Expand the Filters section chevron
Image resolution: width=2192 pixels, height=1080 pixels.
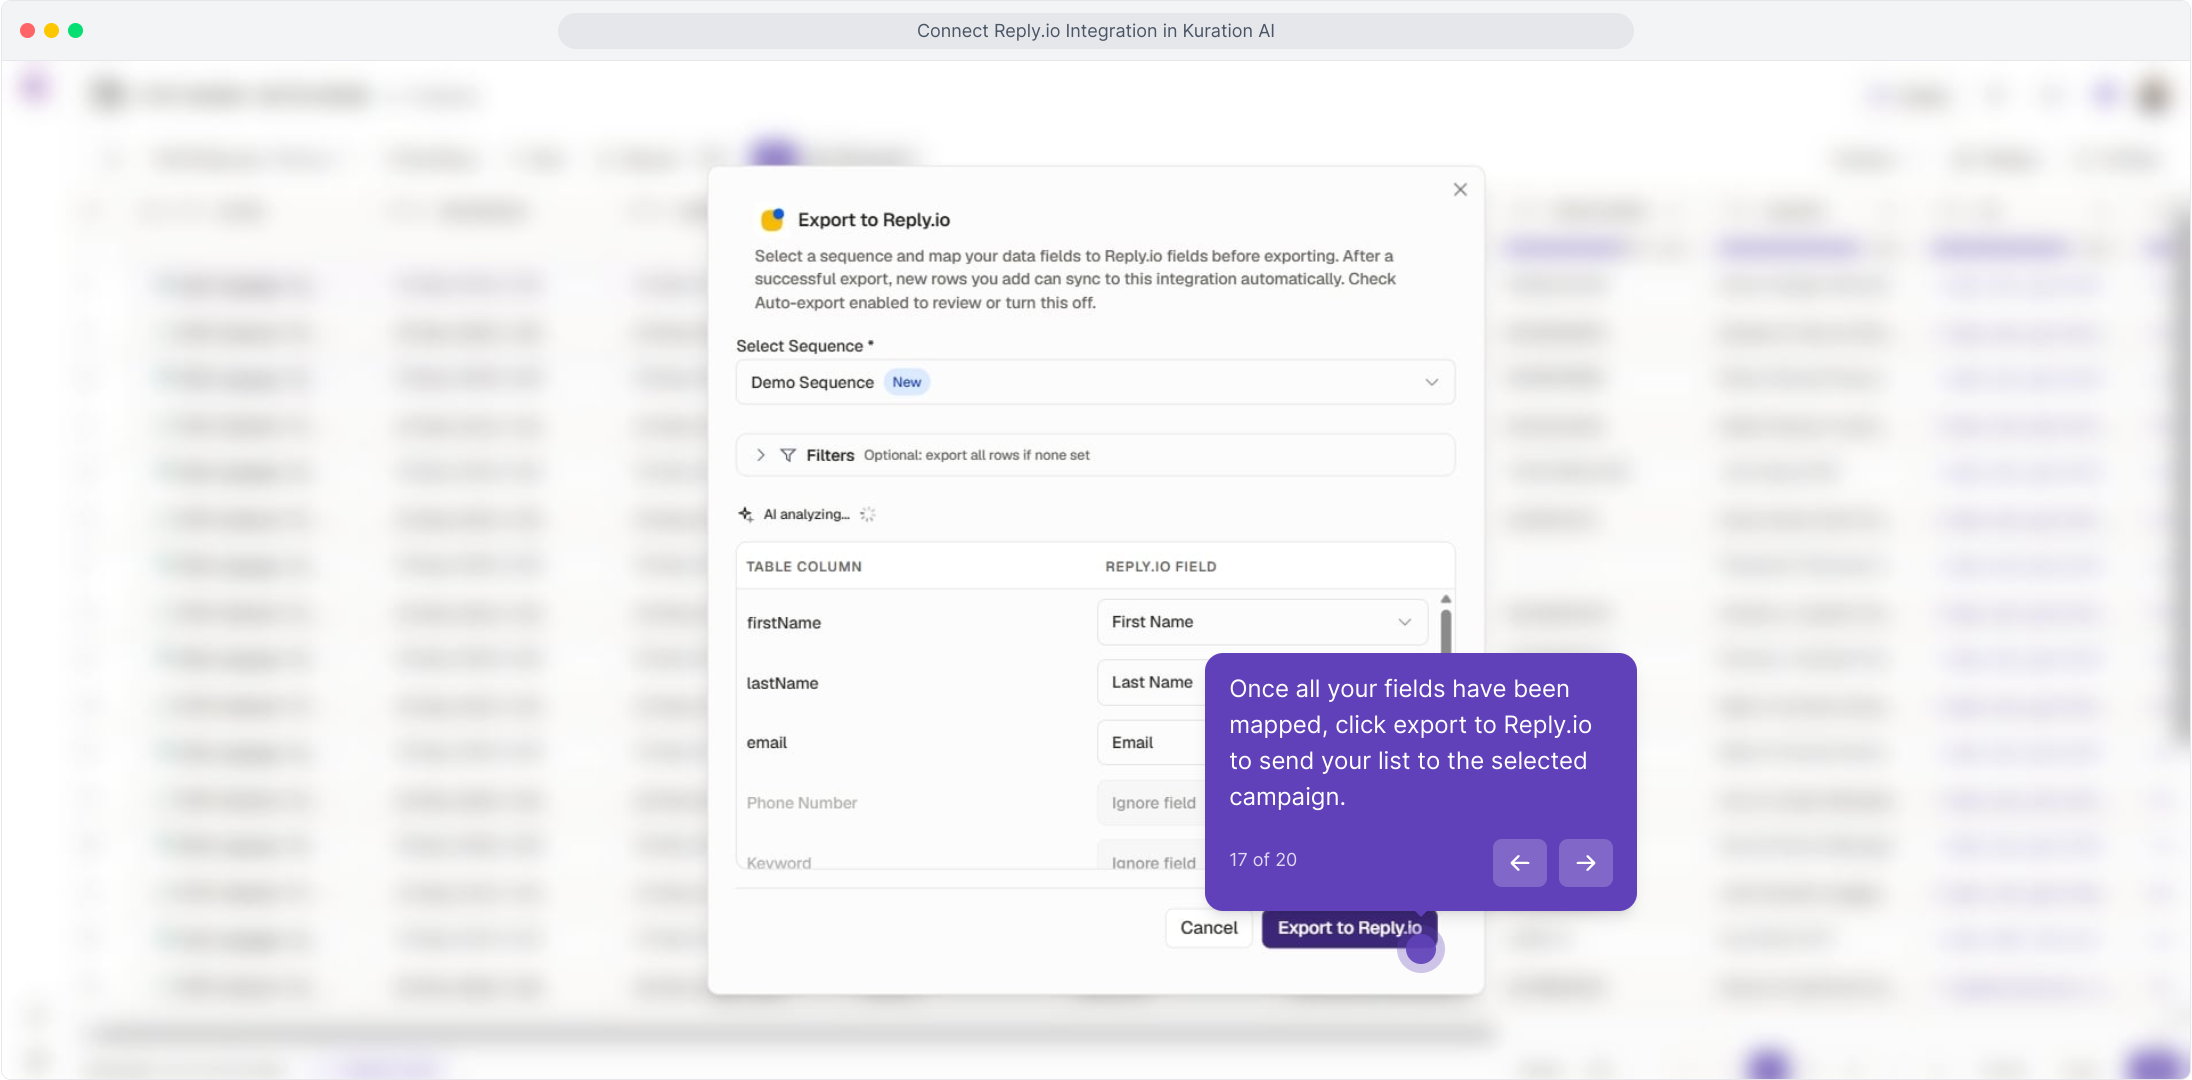click(761, 455)
